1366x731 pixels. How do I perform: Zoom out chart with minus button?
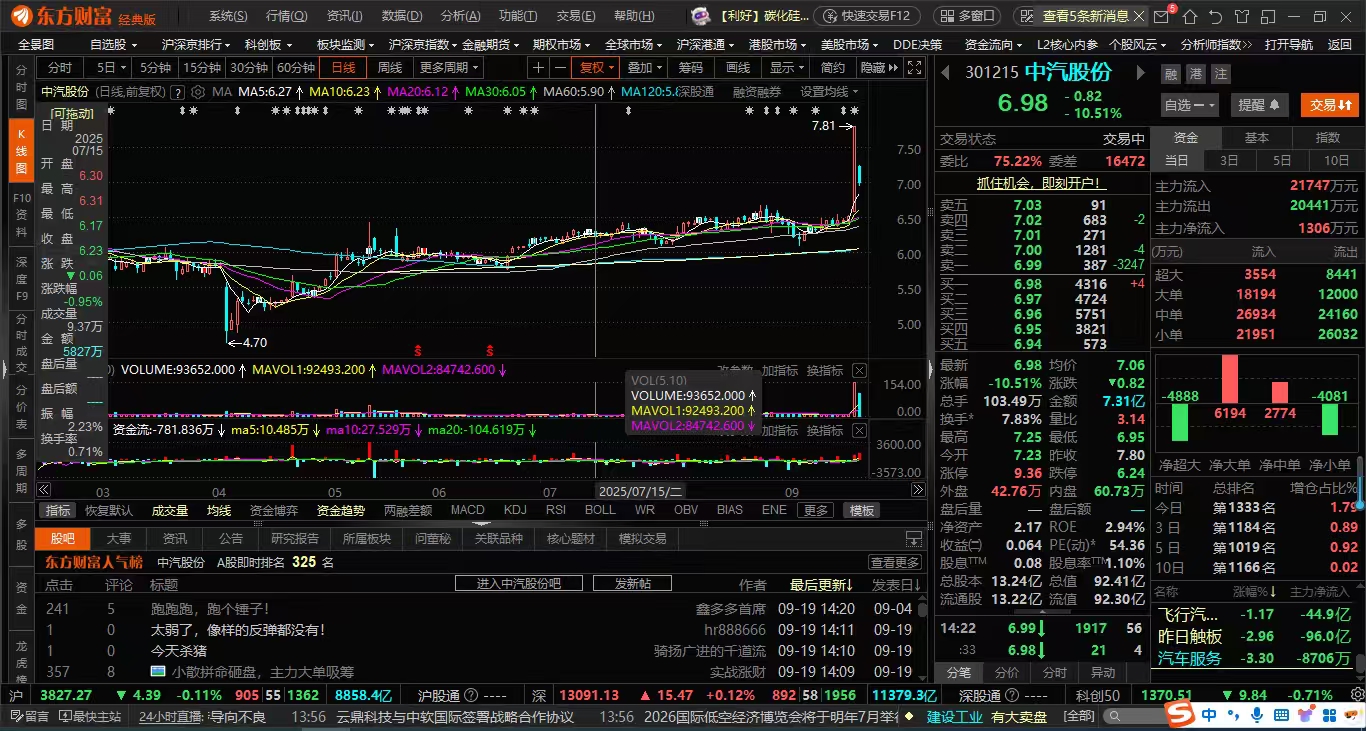[559, 67]
